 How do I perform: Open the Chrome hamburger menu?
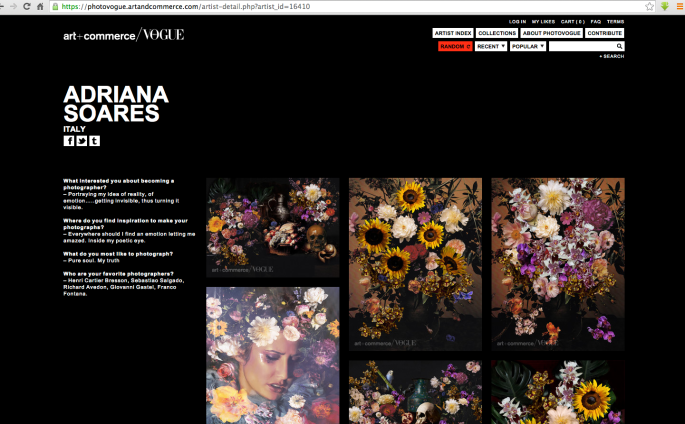pyautogui.click(x=677, y=6)
